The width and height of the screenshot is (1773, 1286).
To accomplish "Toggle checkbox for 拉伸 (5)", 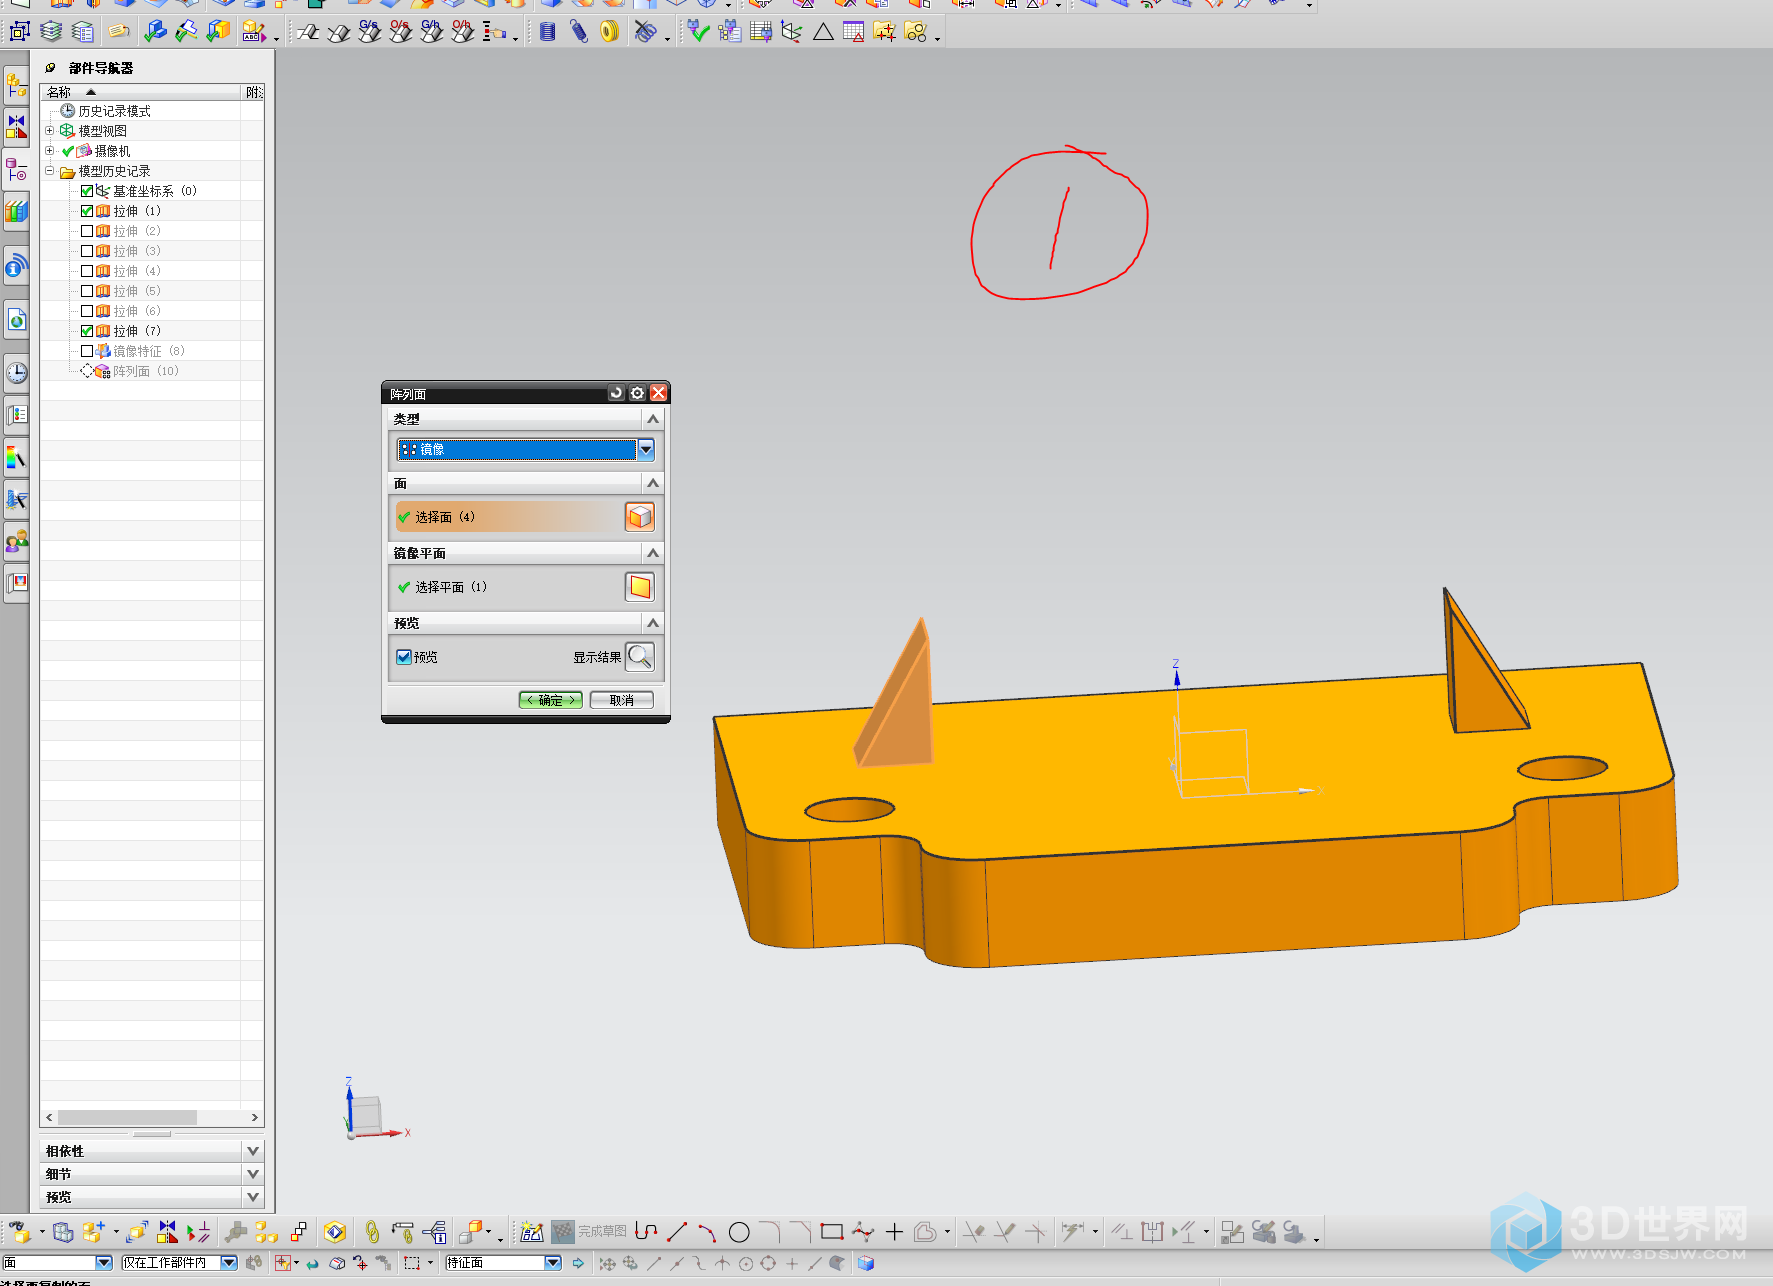I will click(x=87, y=291).
